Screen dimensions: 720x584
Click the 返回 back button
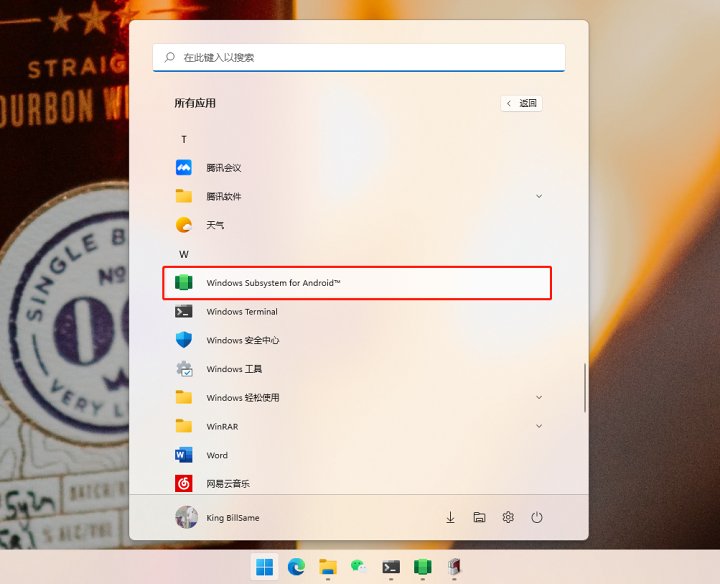point(521,103)
